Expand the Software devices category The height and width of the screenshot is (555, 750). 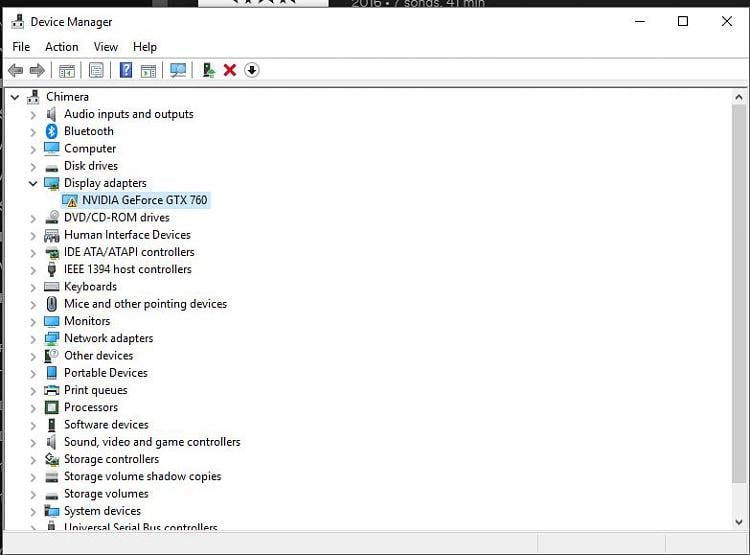[x=33, y=426]
